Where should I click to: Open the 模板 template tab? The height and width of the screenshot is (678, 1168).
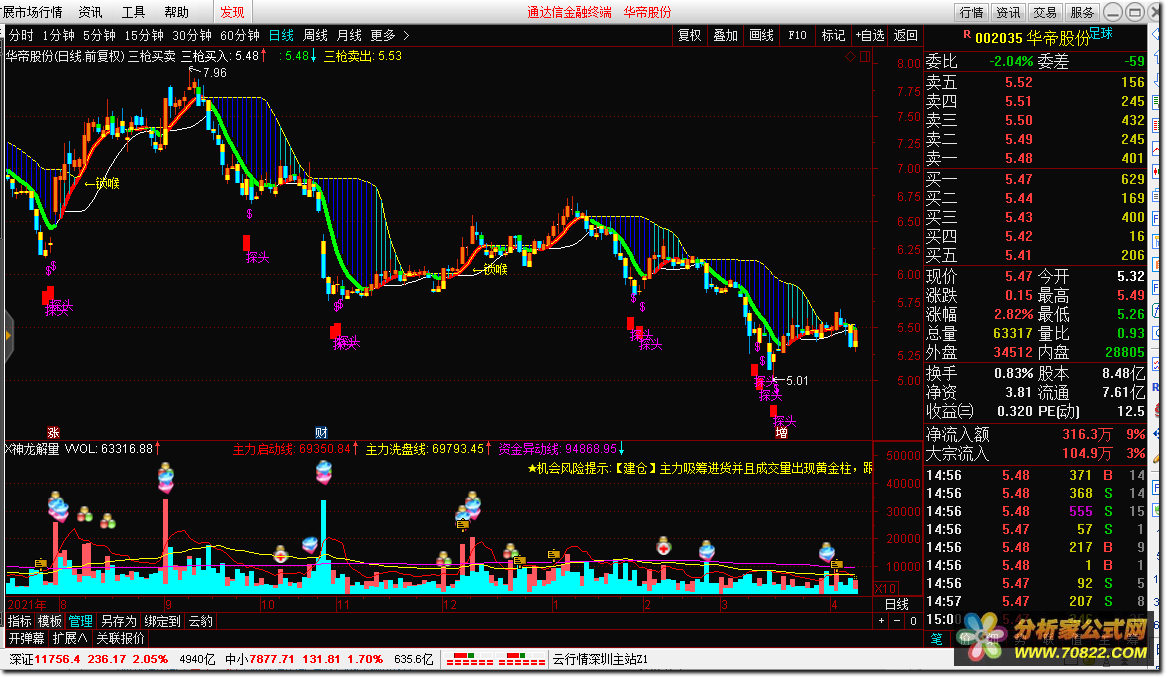tap(50, 621)
